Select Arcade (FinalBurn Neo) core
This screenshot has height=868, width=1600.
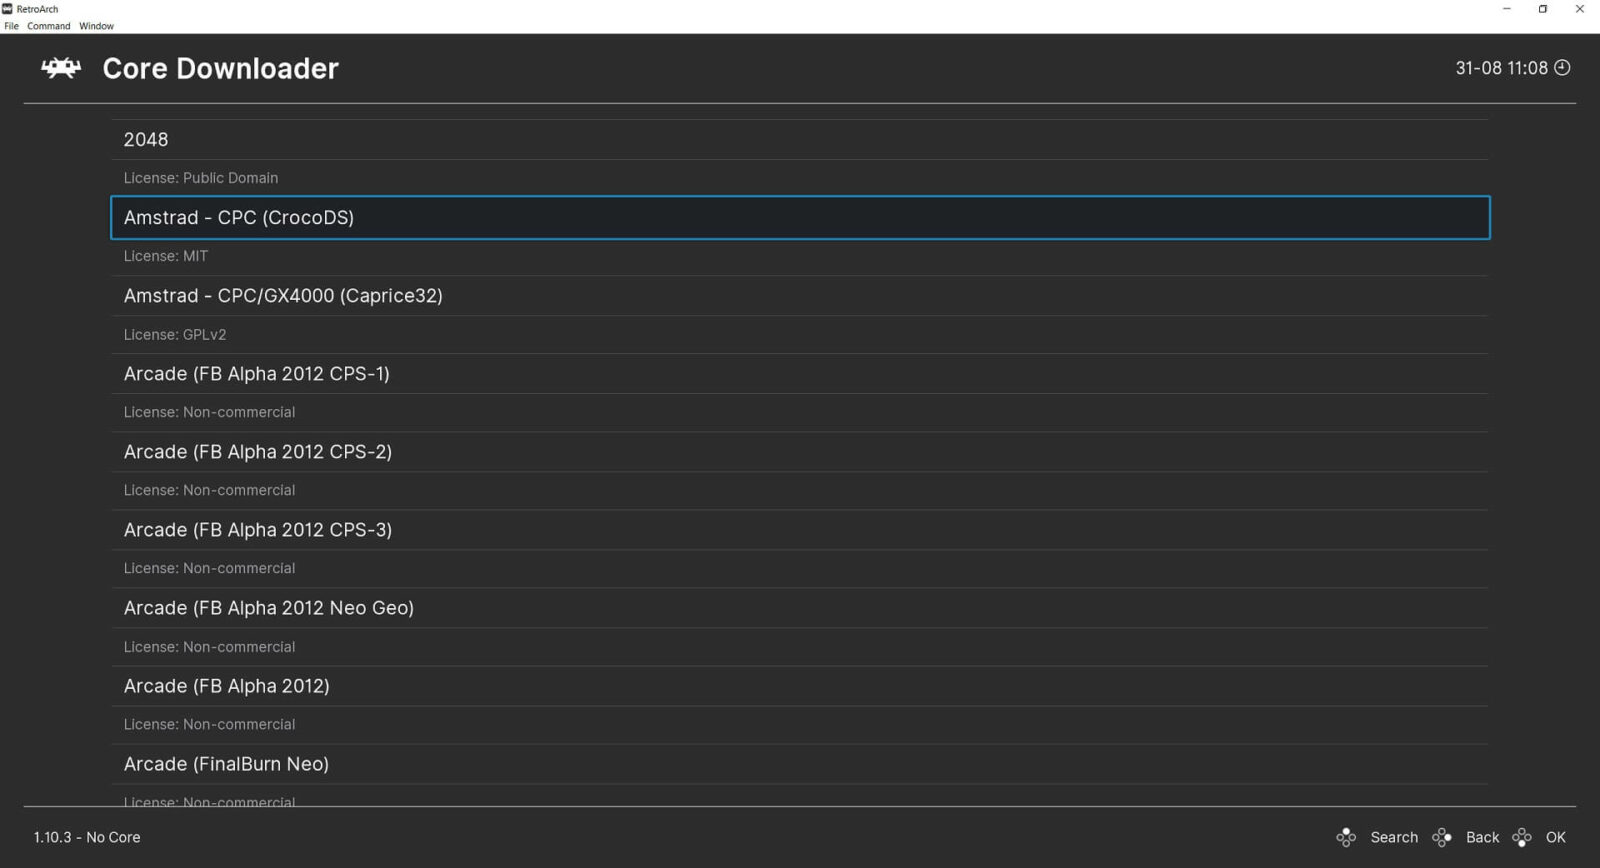pos(226,764)
